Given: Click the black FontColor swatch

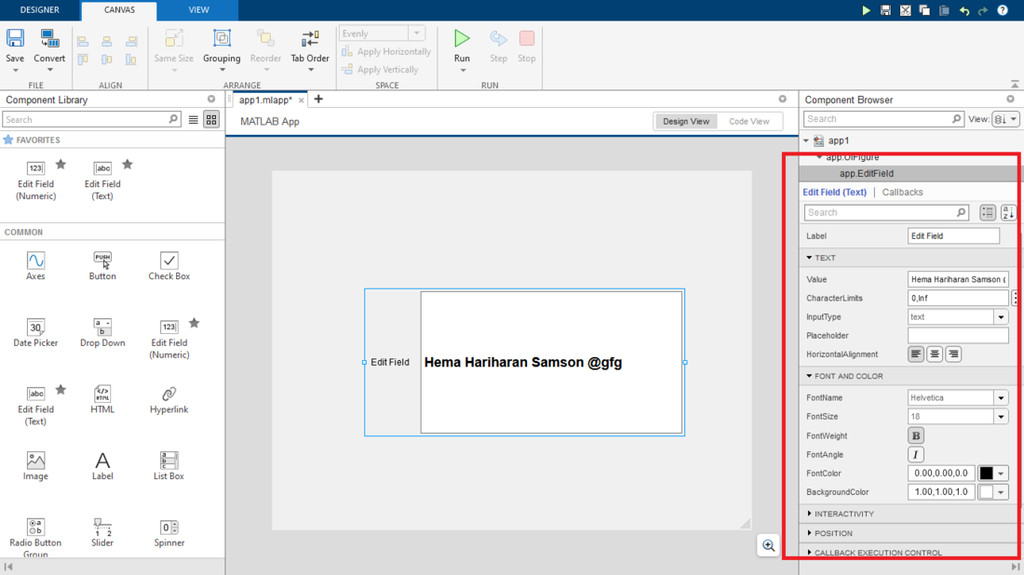Looking at the screenshot, I should (987, 474).
